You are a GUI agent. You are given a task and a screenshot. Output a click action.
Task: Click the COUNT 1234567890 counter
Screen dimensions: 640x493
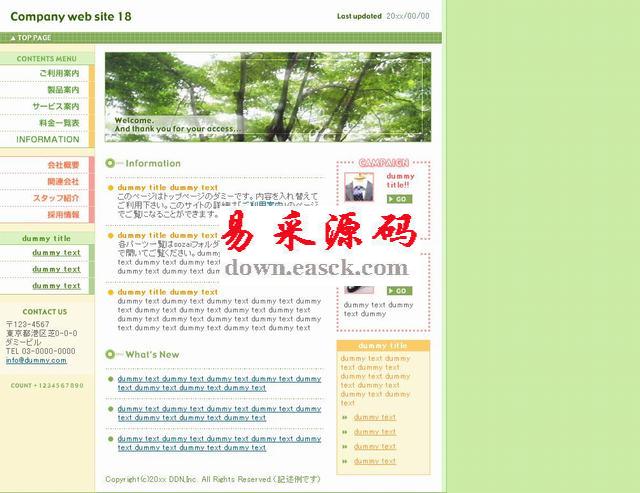(47, 385)
